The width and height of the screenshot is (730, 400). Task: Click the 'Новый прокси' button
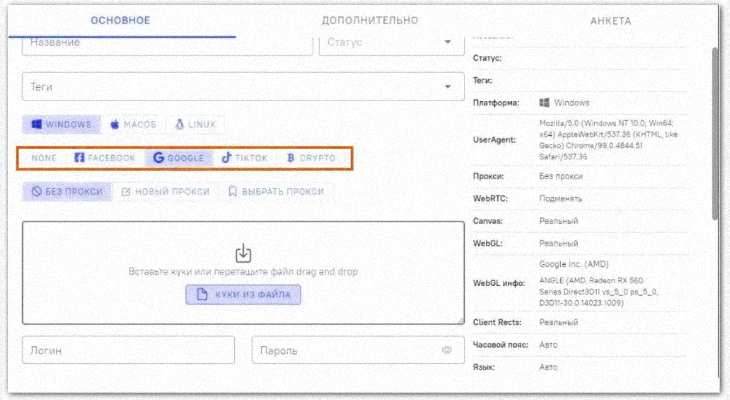pos(165,191)
